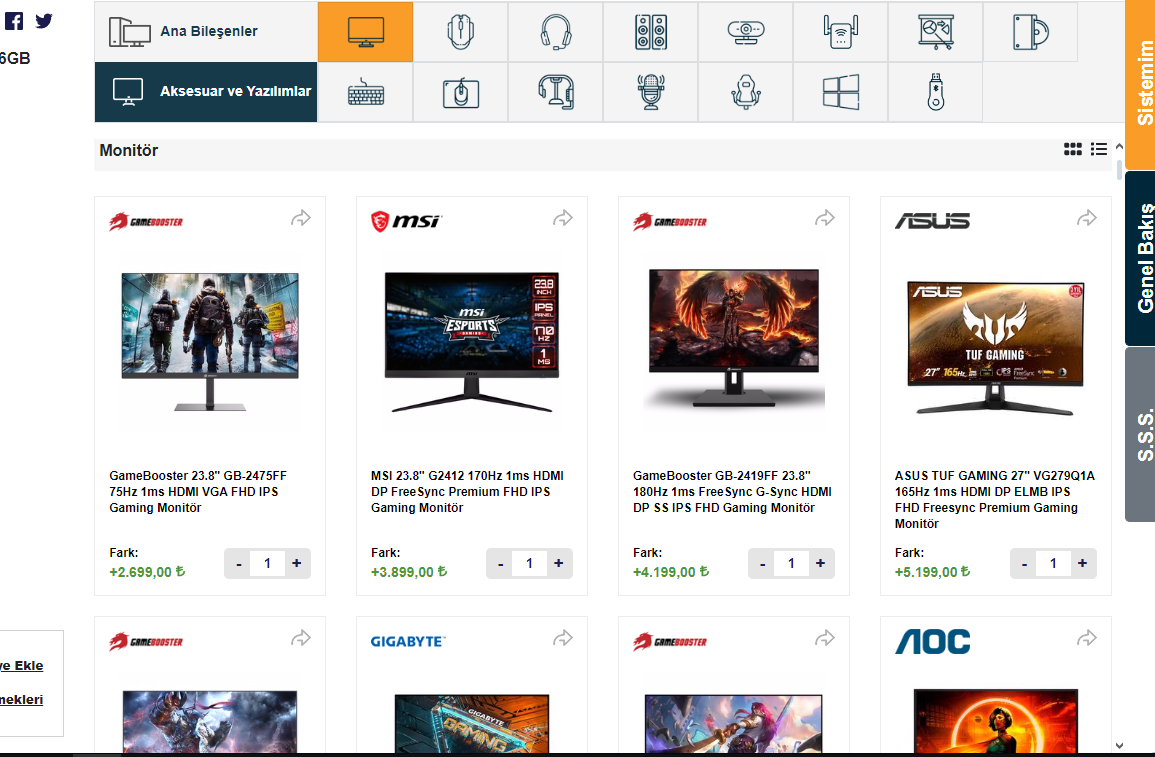The image size is (1155, 757).
Task: Open the Headset stand category icon
Action: pos(555,92)
